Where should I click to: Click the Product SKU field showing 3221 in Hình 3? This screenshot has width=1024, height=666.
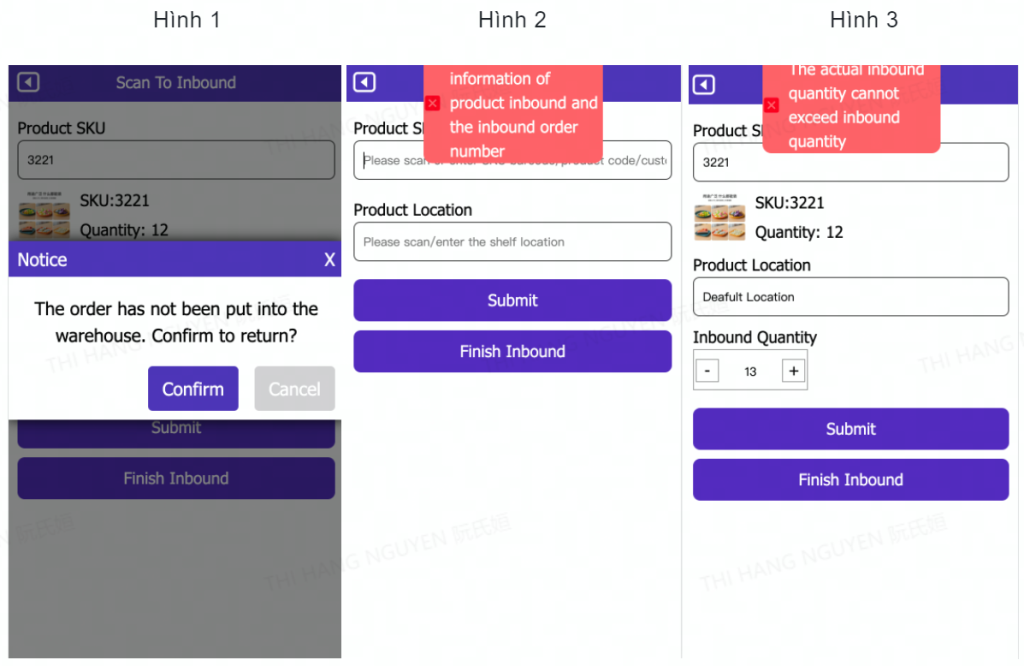(851, 162)
